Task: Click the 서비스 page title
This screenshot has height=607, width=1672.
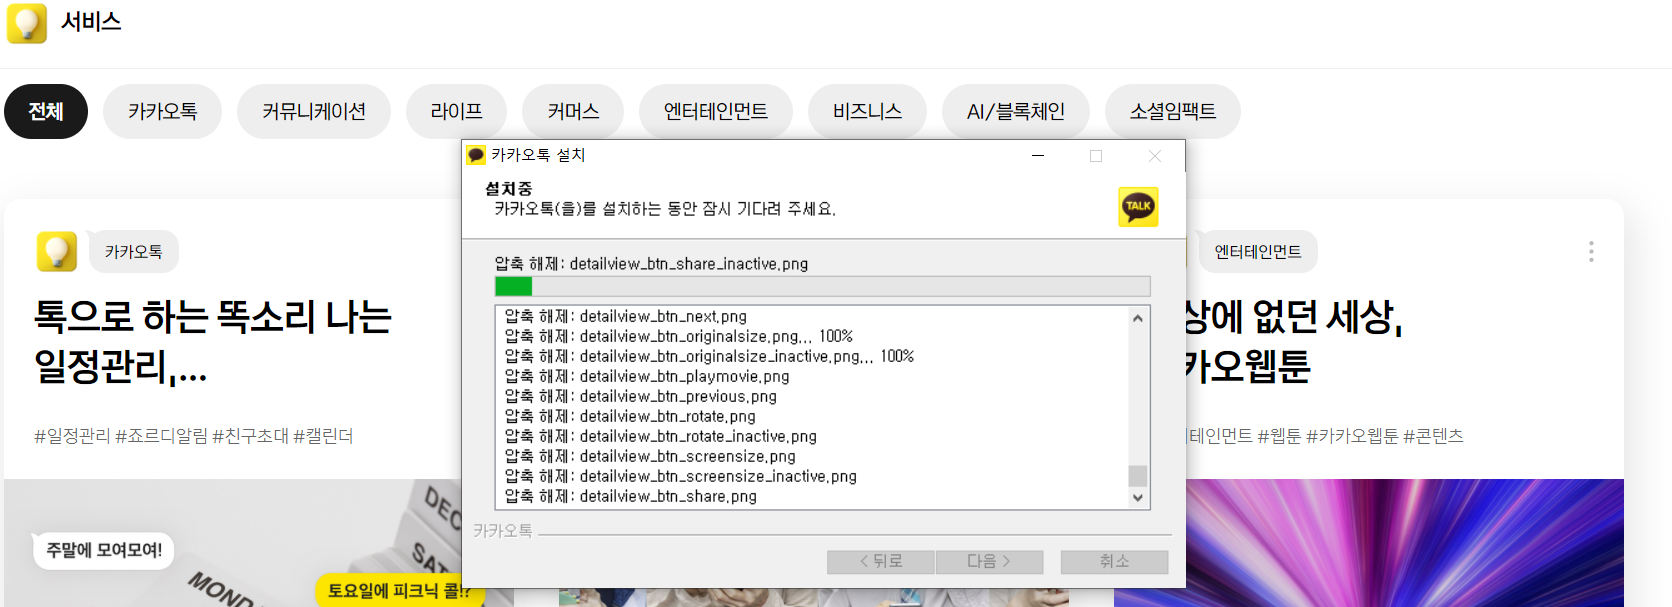Action: pos(91,22)
